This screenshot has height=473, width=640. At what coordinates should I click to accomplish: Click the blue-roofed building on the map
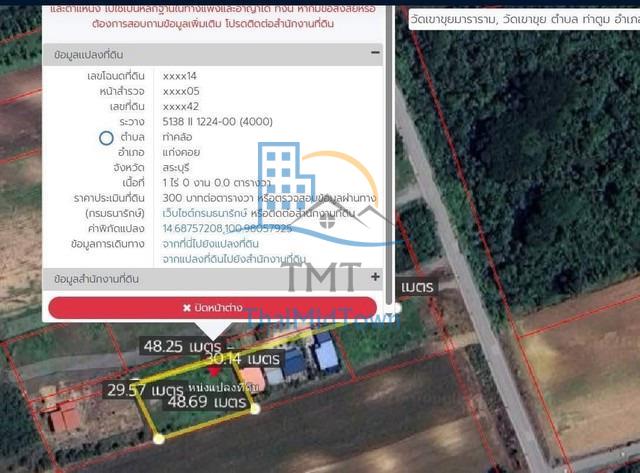[326, 353]
